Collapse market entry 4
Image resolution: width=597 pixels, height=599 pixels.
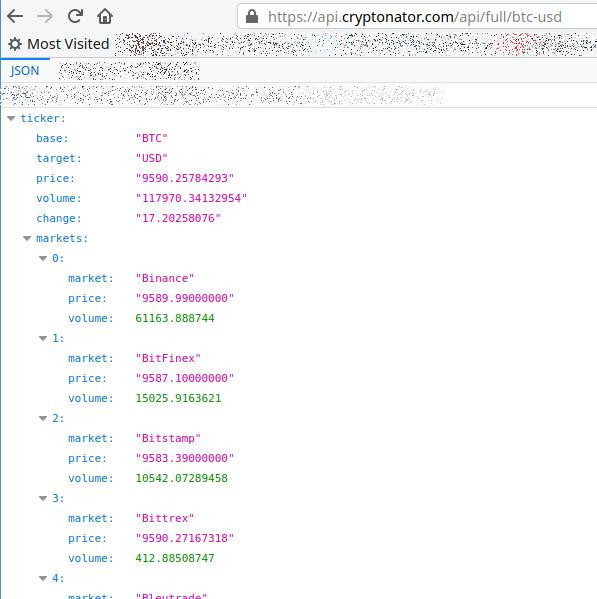pyautogui.click(x=43, y=578)
